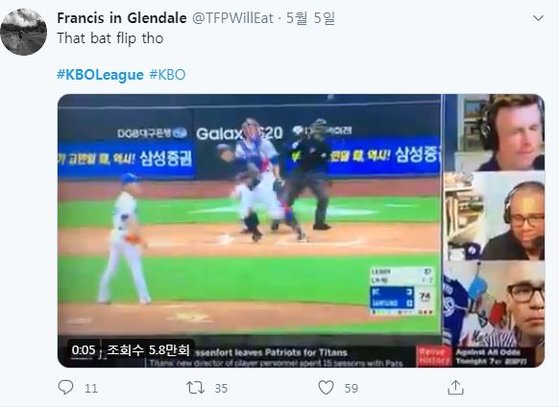Click the top commentator webcam panel
This screenshot has height=407, width=559.
pyautogui.click(x=494, y=133)
